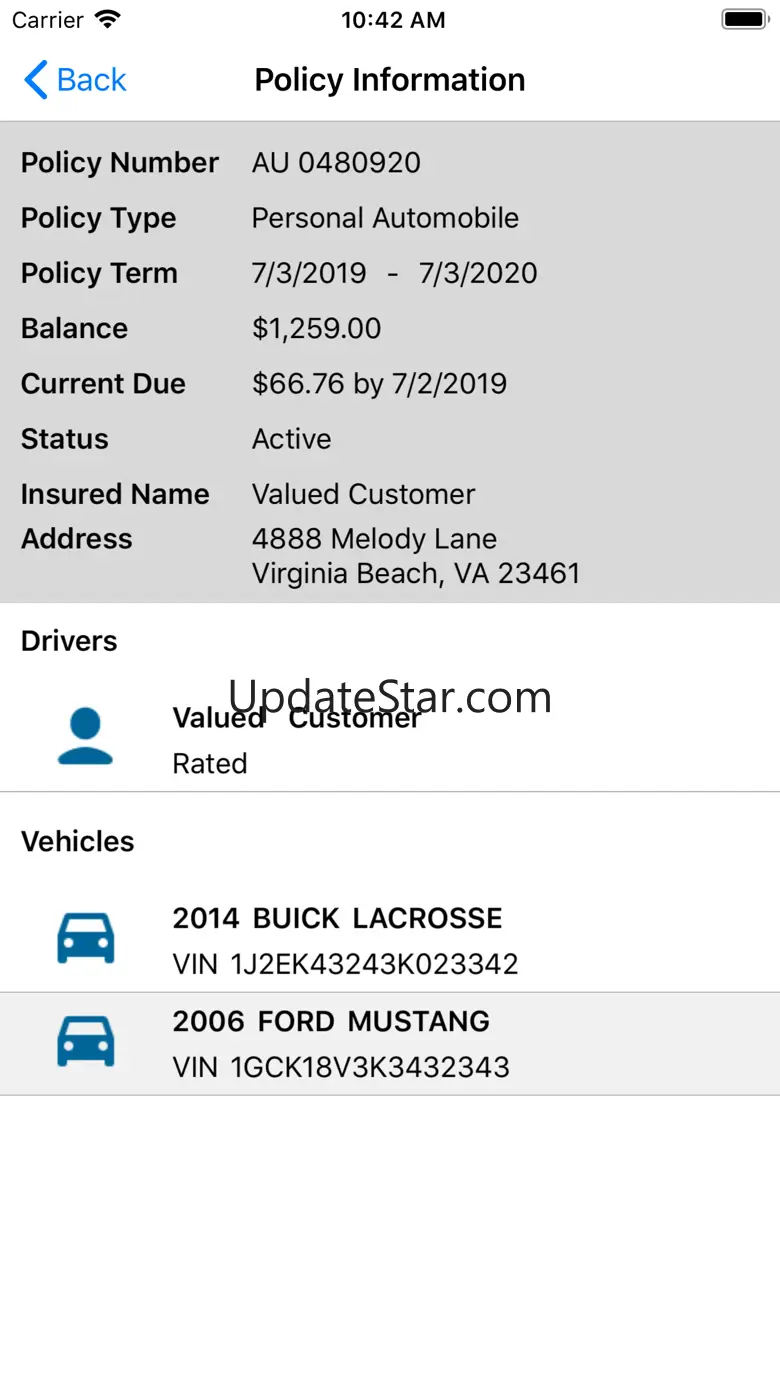Tap the Back button label
Image resolution: width=780 pixels, height=1387 pixels.
pyautogui.click(x=91, y=80)
